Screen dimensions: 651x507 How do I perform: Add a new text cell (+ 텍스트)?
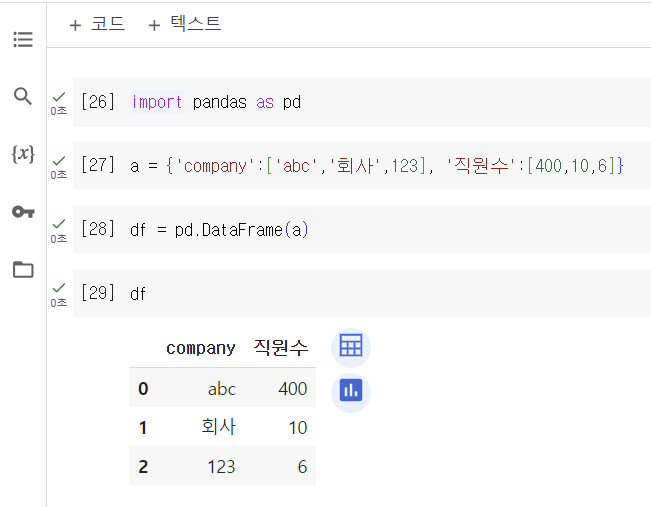(x=185, y=24)
